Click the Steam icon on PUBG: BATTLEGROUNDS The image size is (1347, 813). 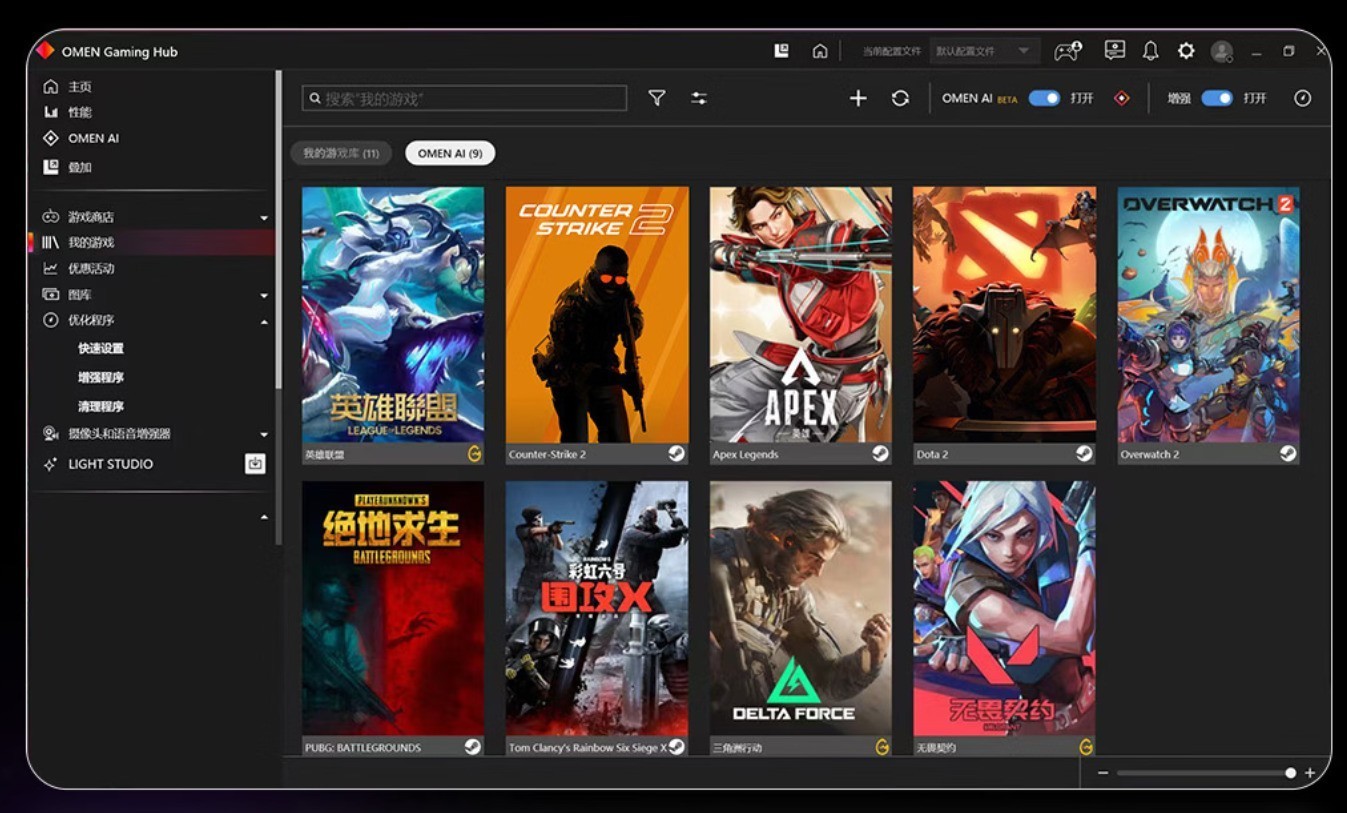473,746
